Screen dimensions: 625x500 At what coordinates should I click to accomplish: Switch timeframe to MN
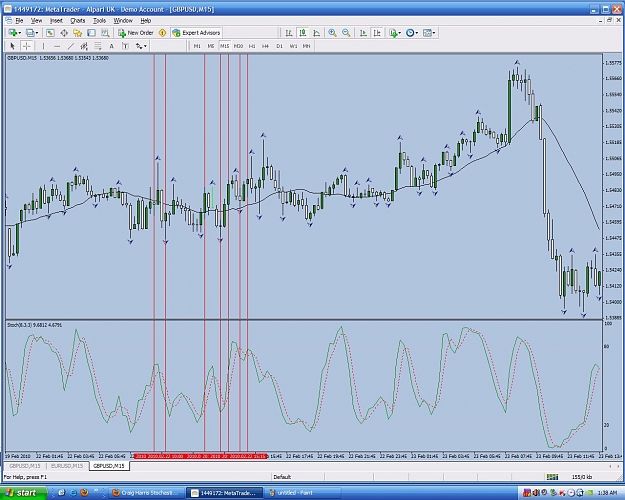(306, 46)
